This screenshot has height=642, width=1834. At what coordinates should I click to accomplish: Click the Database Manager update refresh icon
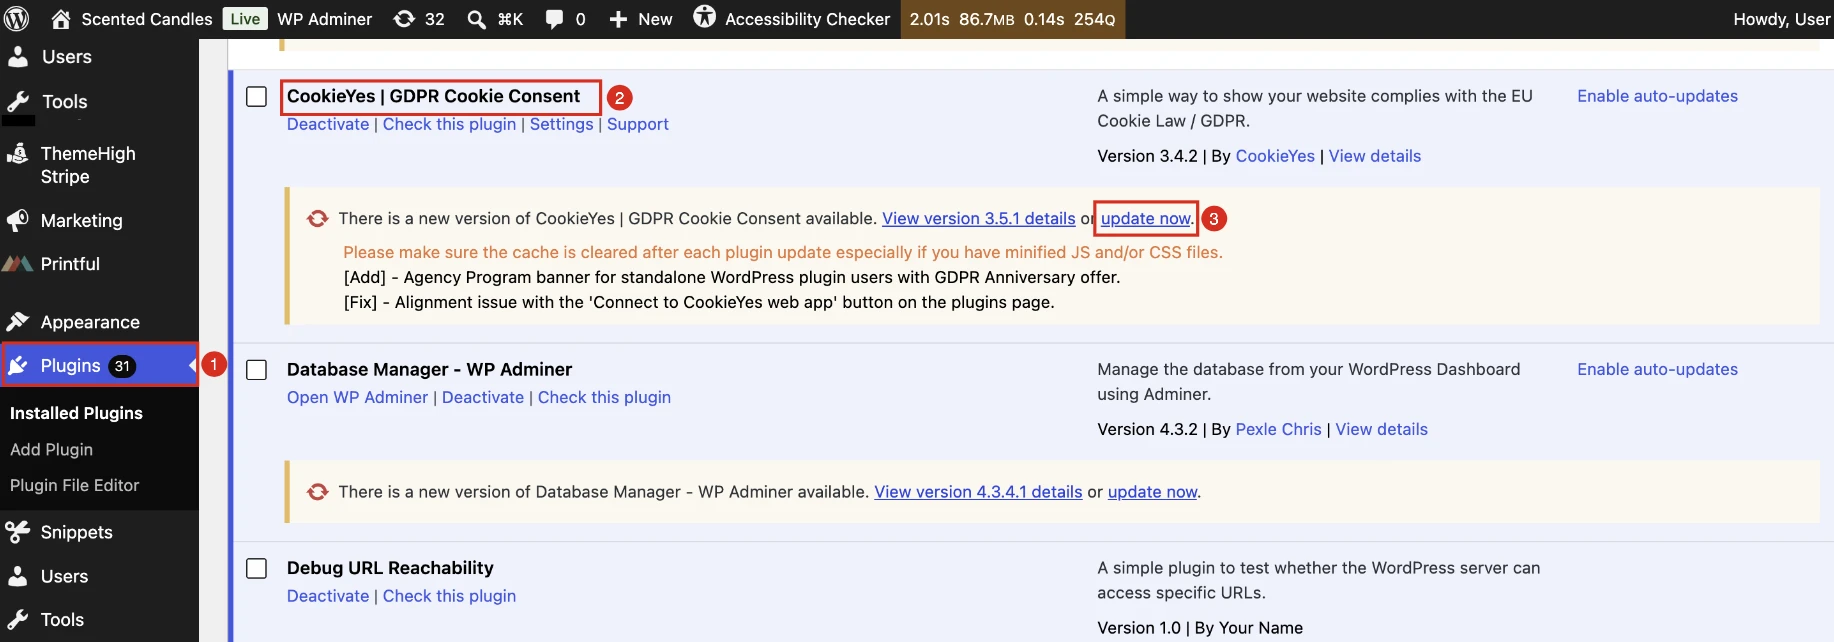tap(318, 492)
